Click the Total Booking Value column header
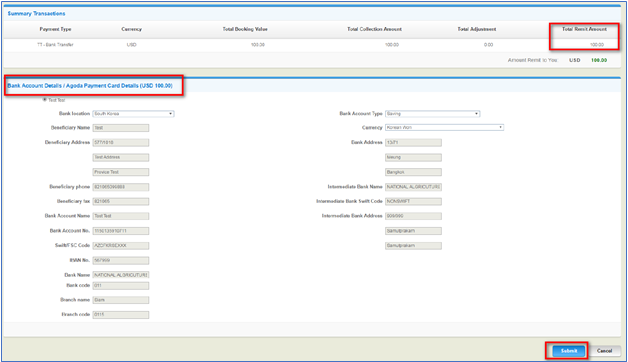This screenshot has height=362, width=628. (245, 29)
